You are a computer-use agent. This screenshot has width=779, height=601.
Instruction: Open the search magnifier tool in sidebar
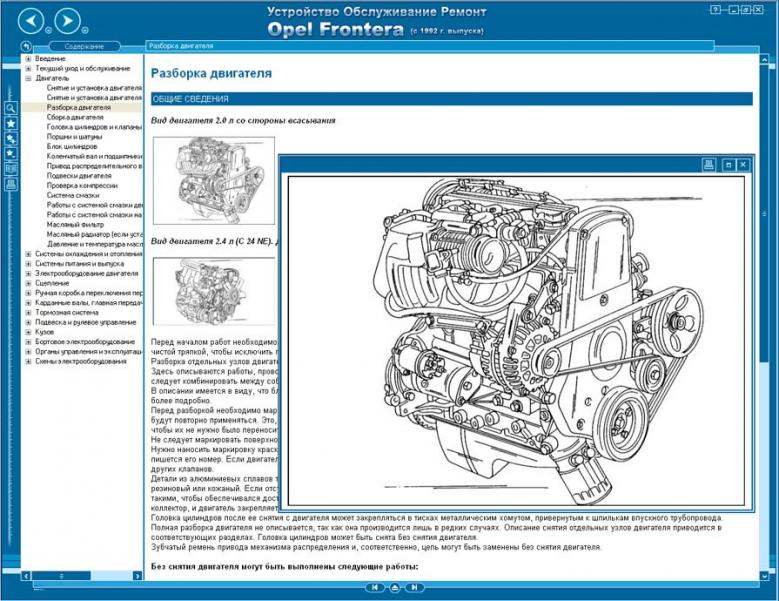[x=11, y=108]
